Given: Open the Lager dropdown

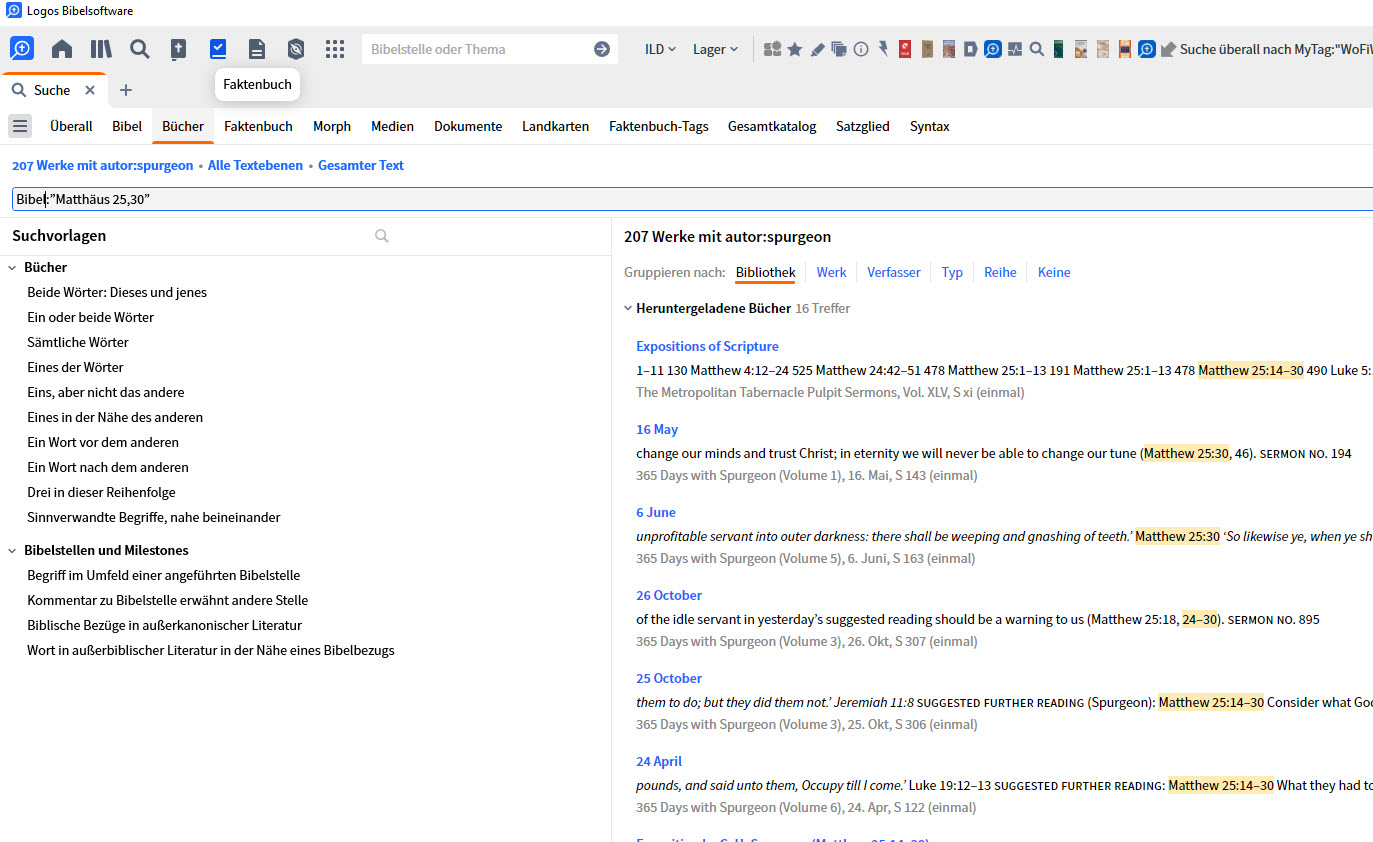Looking at the screenshot, I should click(715, 49).
